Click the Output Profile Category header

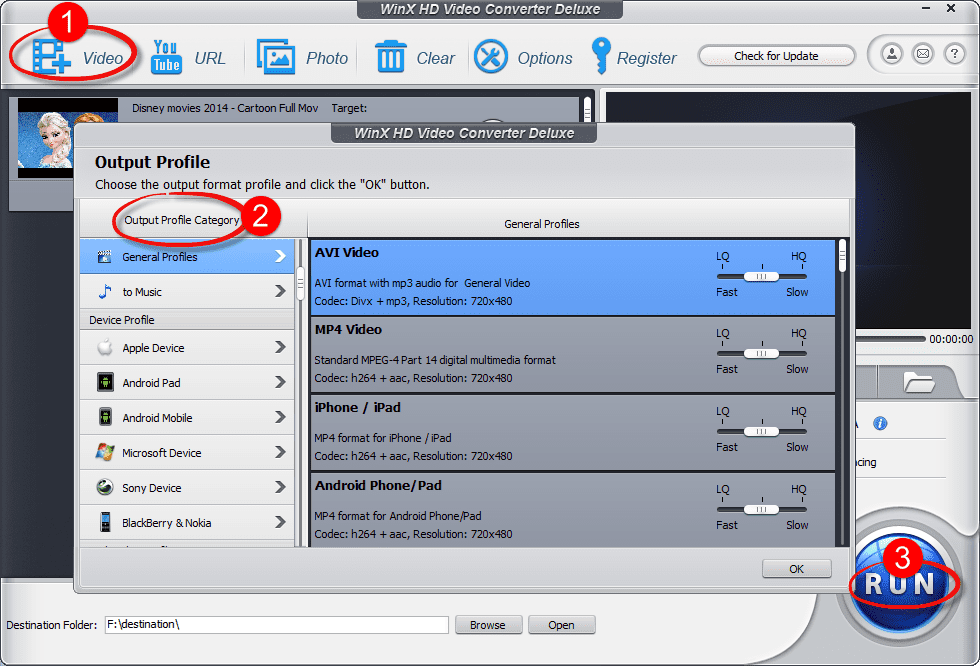181,220
